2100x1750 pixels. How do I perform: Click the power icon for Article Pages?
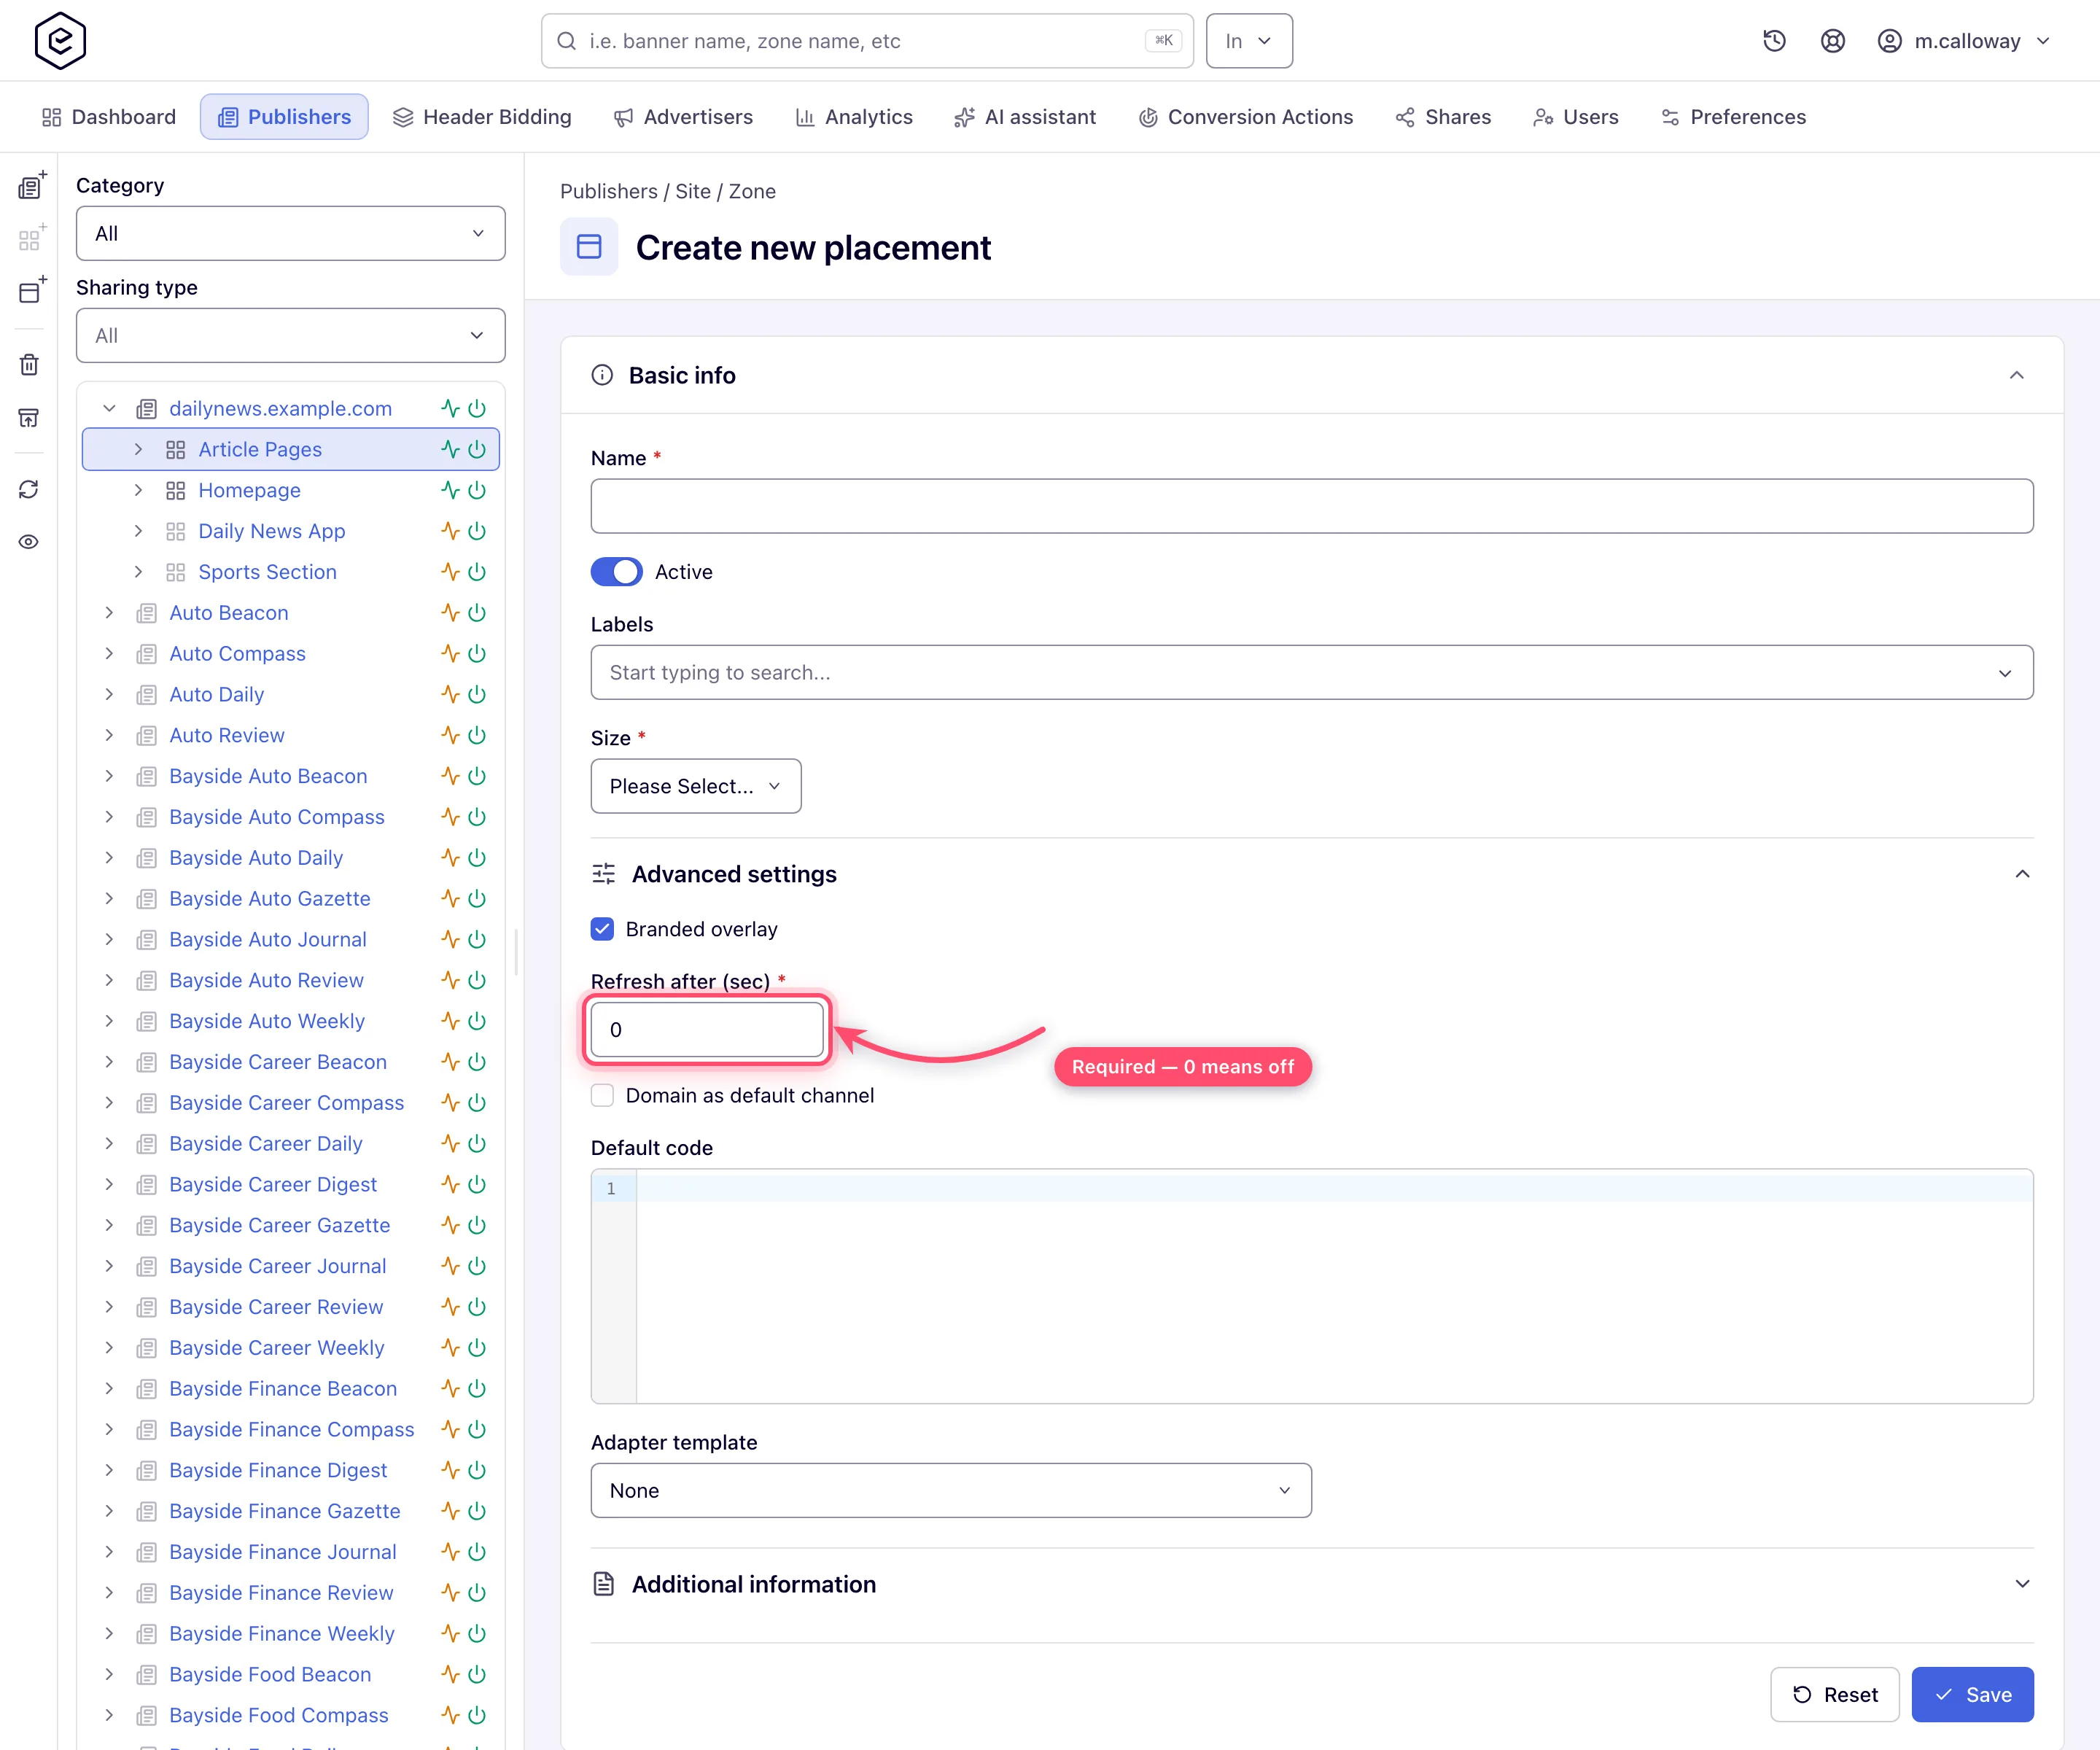[477, 449]
